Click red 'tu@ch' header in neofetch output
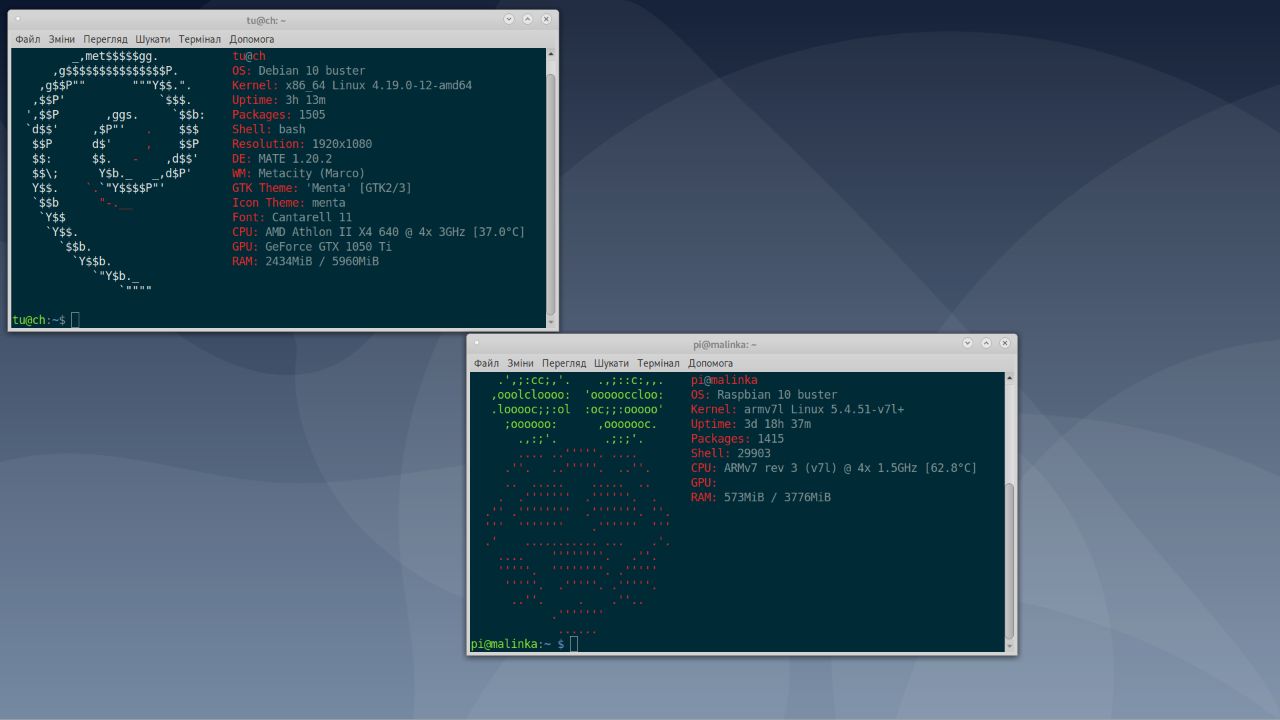 249,56
